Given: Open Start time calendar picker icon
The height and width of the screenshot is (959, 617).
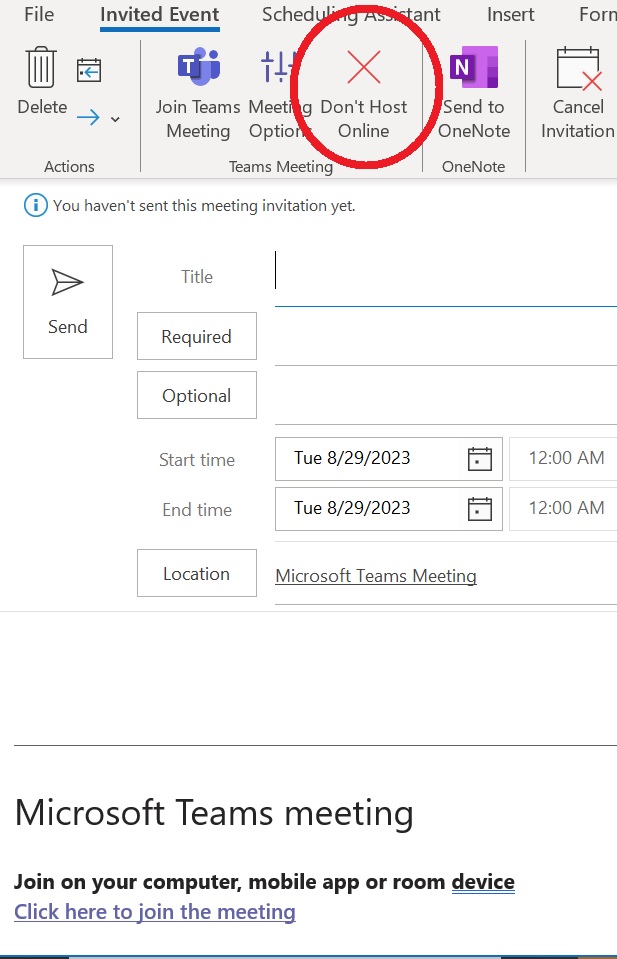Looking at the screenshot, I should coord(480,459).
